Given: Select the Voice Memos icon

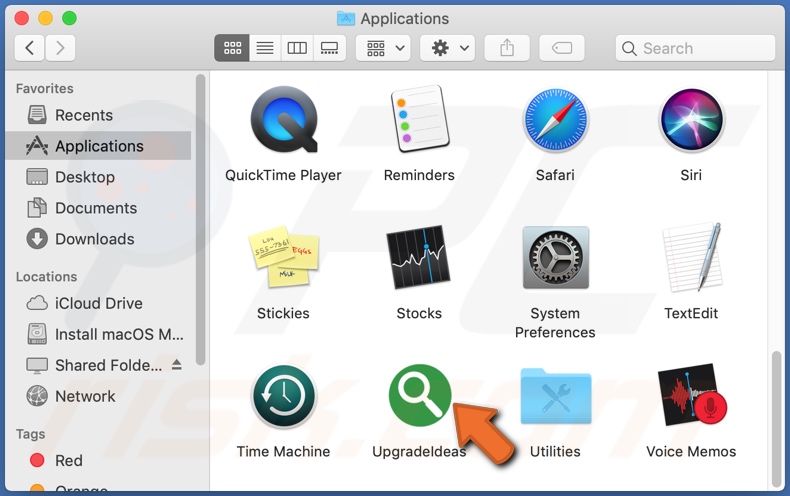Looking at the screenshot, I should (x=691, y=395).
